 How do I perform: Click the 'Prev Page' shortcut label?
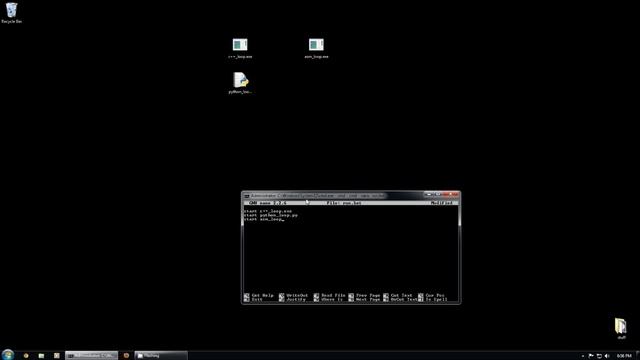click(x=368, y=295)
